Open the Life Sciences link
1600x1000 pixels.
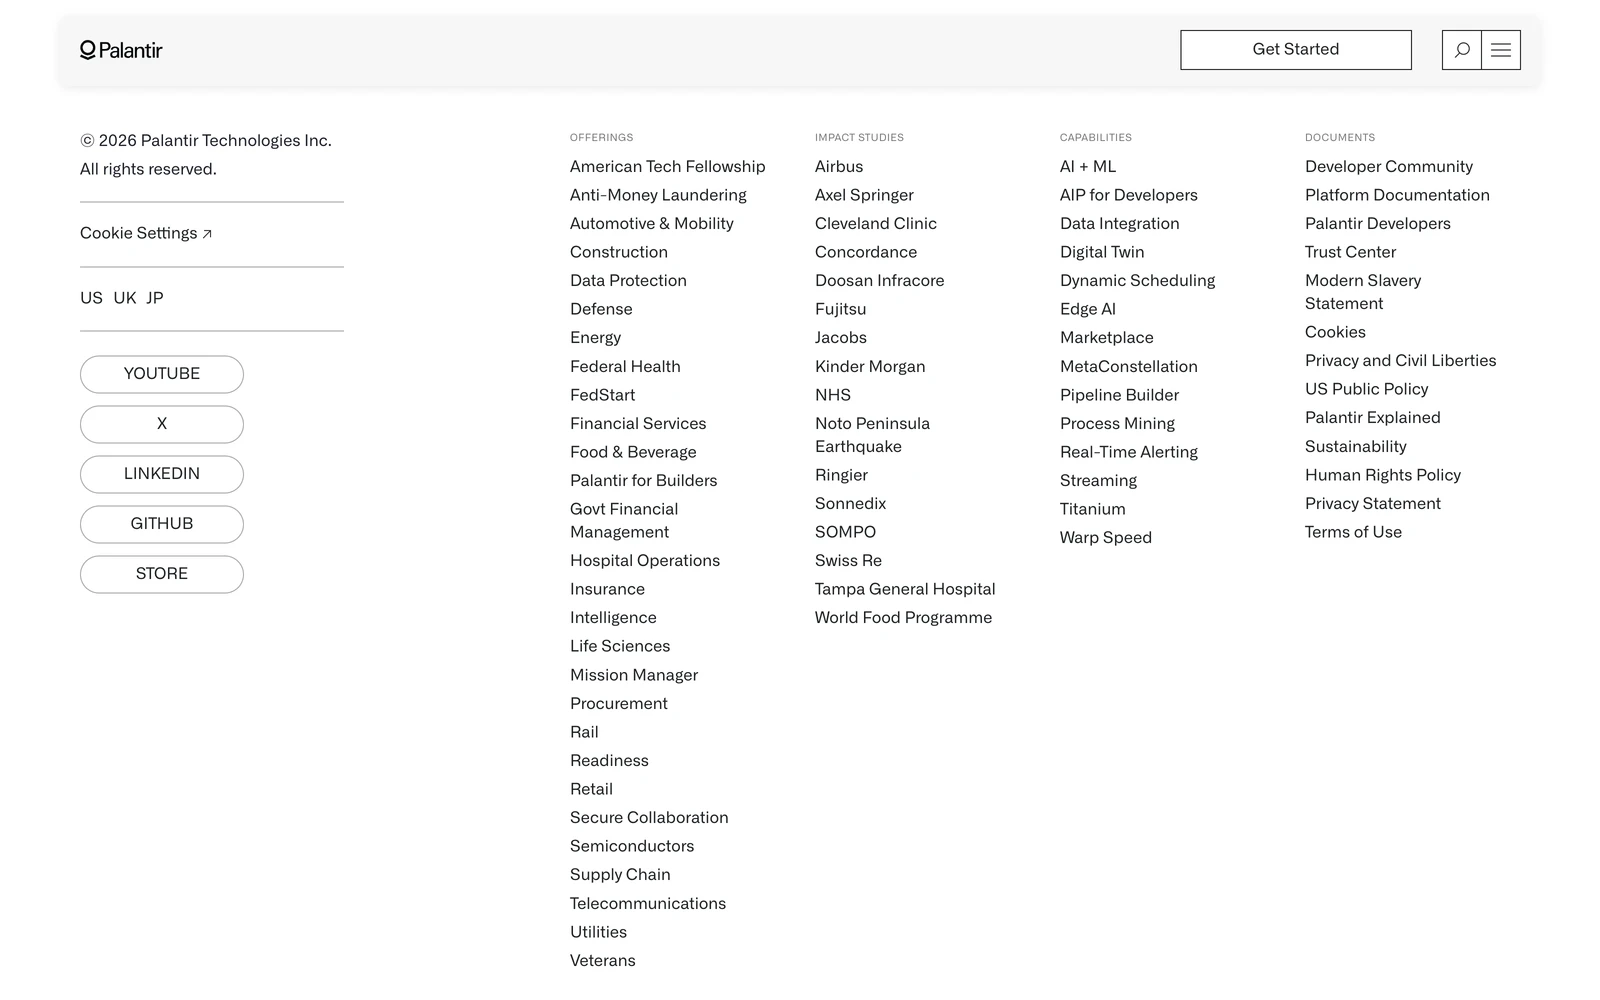pos(620,647)
